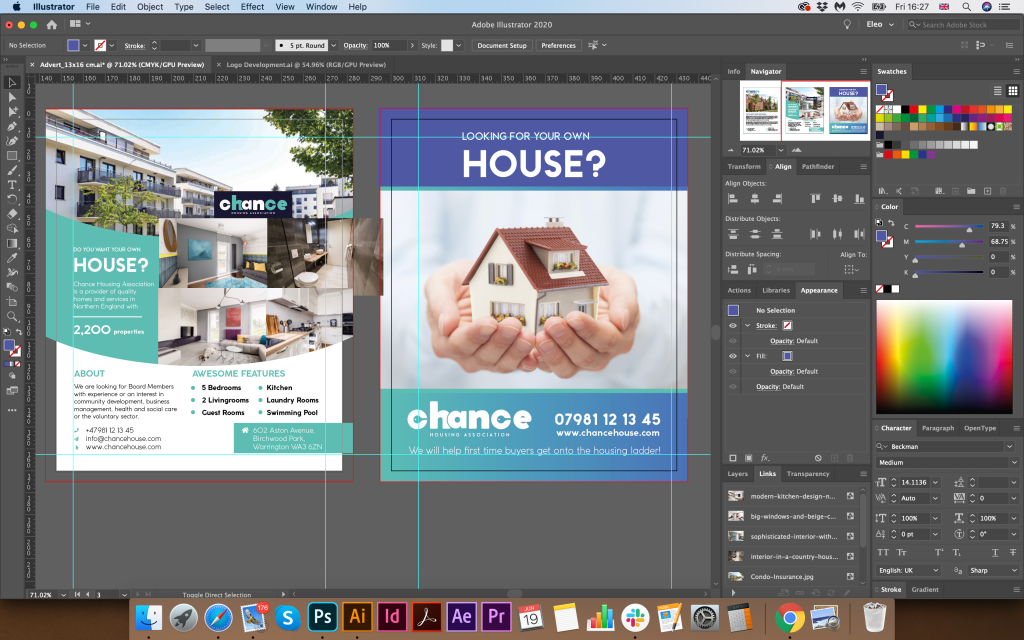Screen dimensions: 1024x640
Task: Select the Type tool in the toolbar
Action: click(12, 185)
